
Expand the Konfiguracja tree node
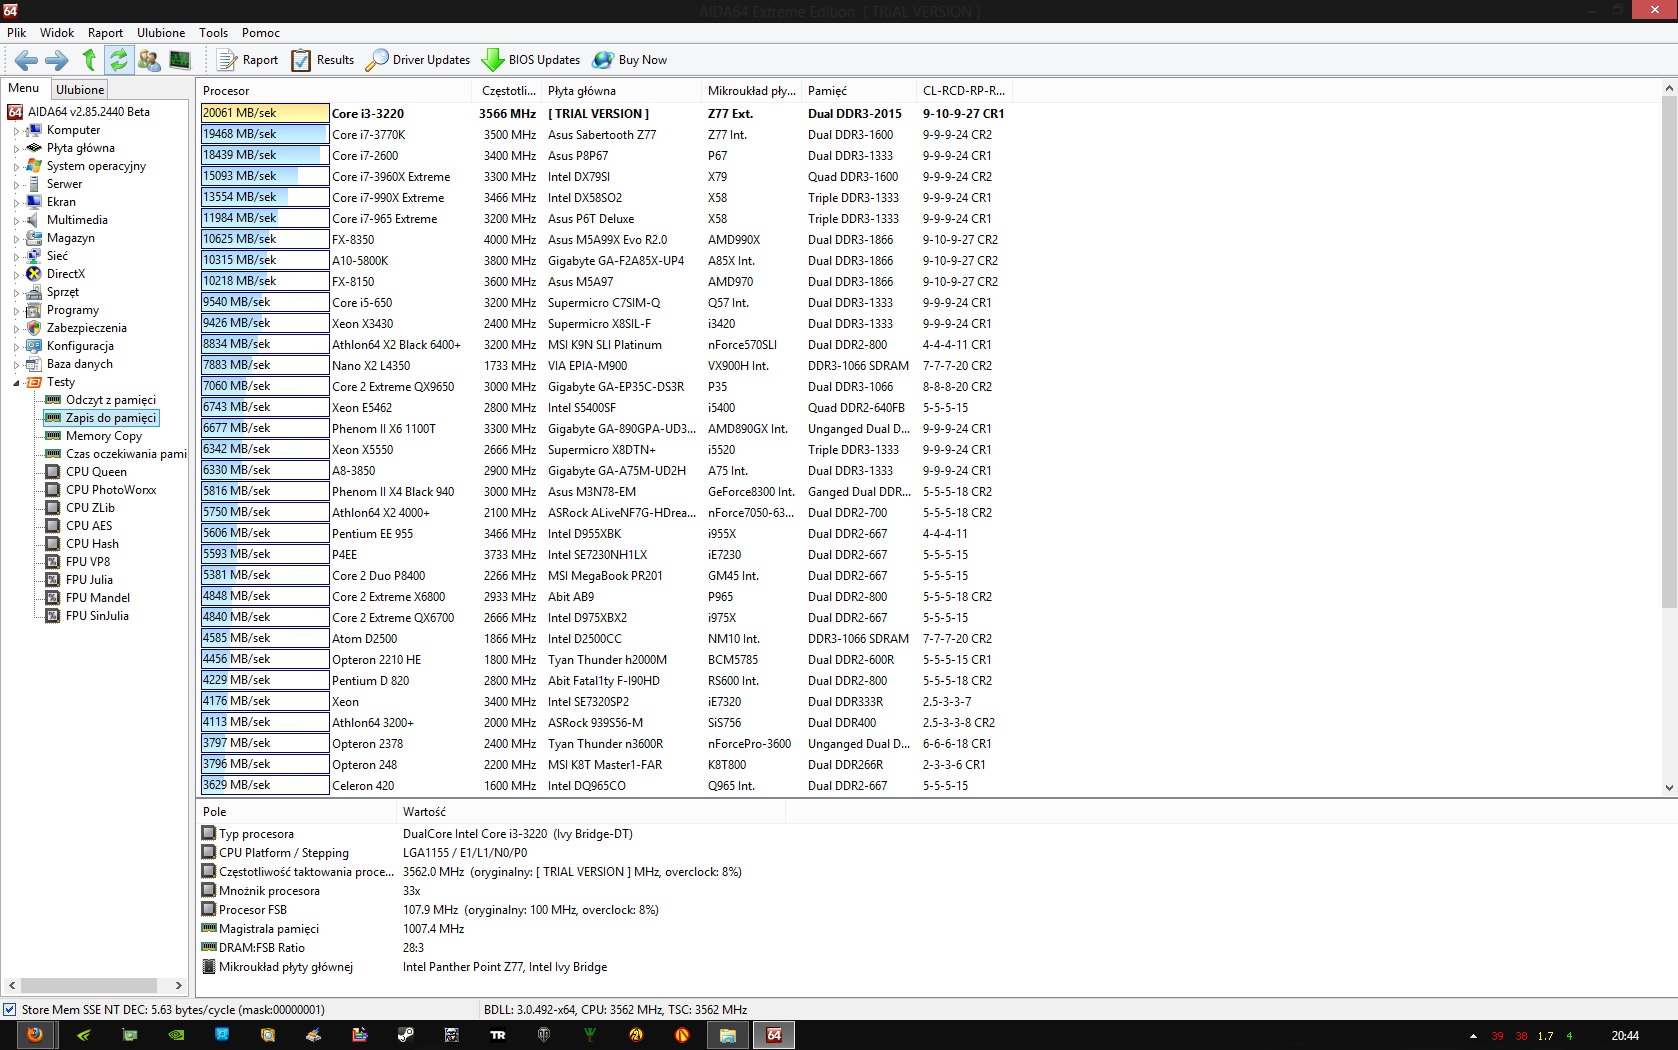click(16, 346)
